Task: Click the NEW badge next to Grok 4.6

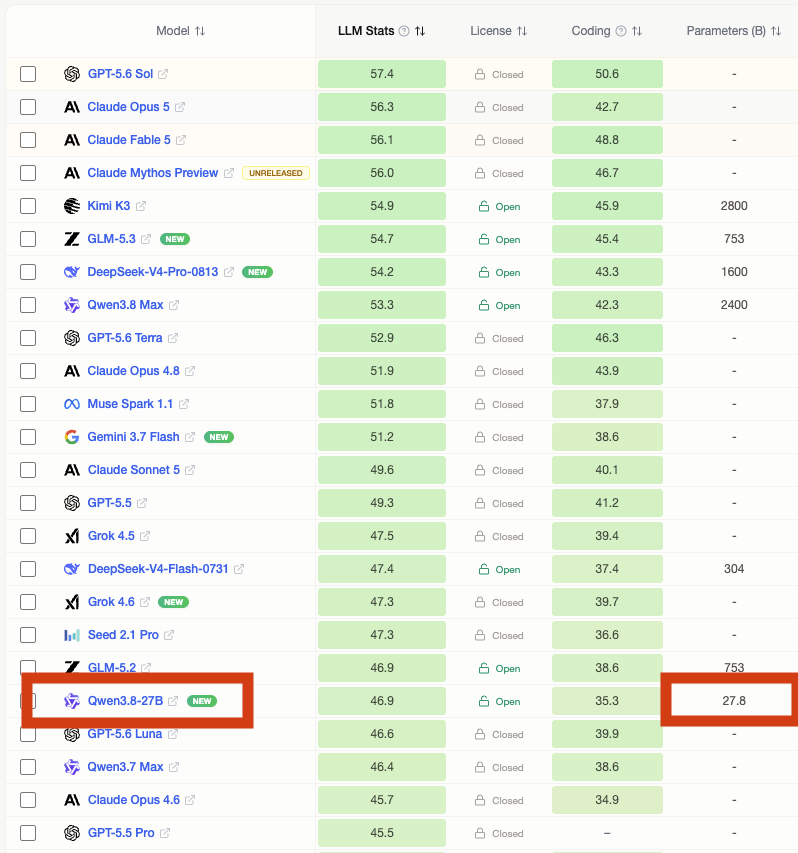Action: (x=174, y=602)
